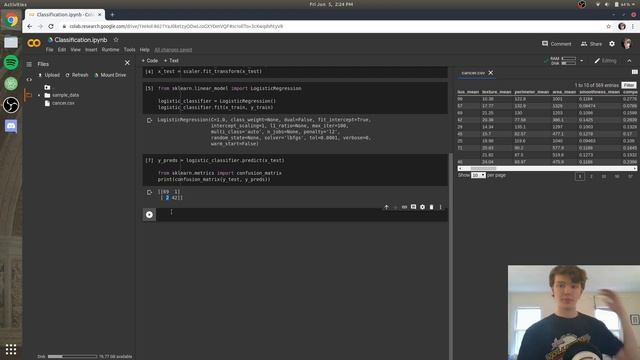Select sample_data folder in file tree
Image resolution: width=640 pixels, height=360 pixels.
tap(65, 95)
